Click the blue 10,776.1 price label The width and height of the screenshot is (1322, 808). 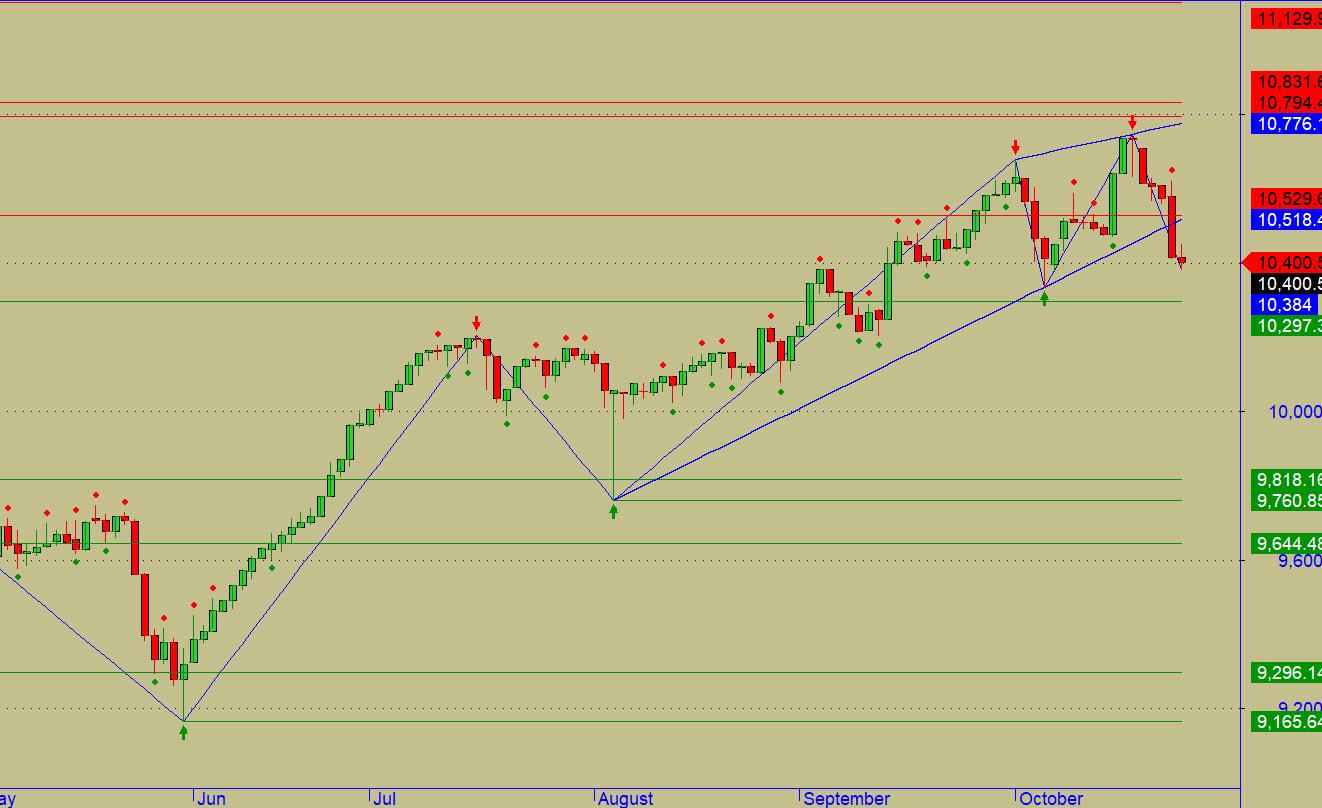1288,124
